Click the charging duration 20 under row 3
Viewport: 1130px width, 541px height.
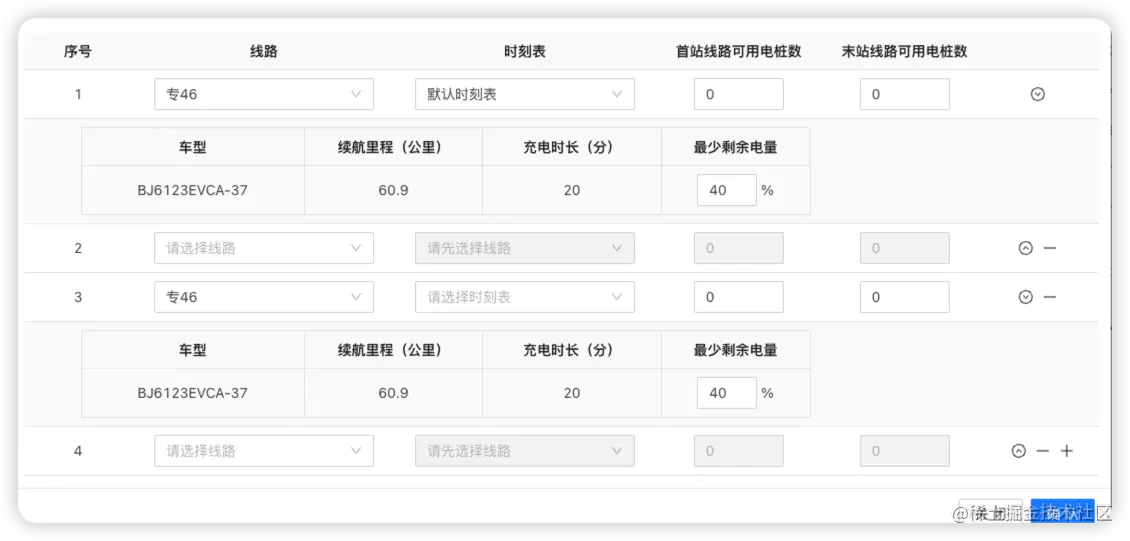tap(572, 393)
